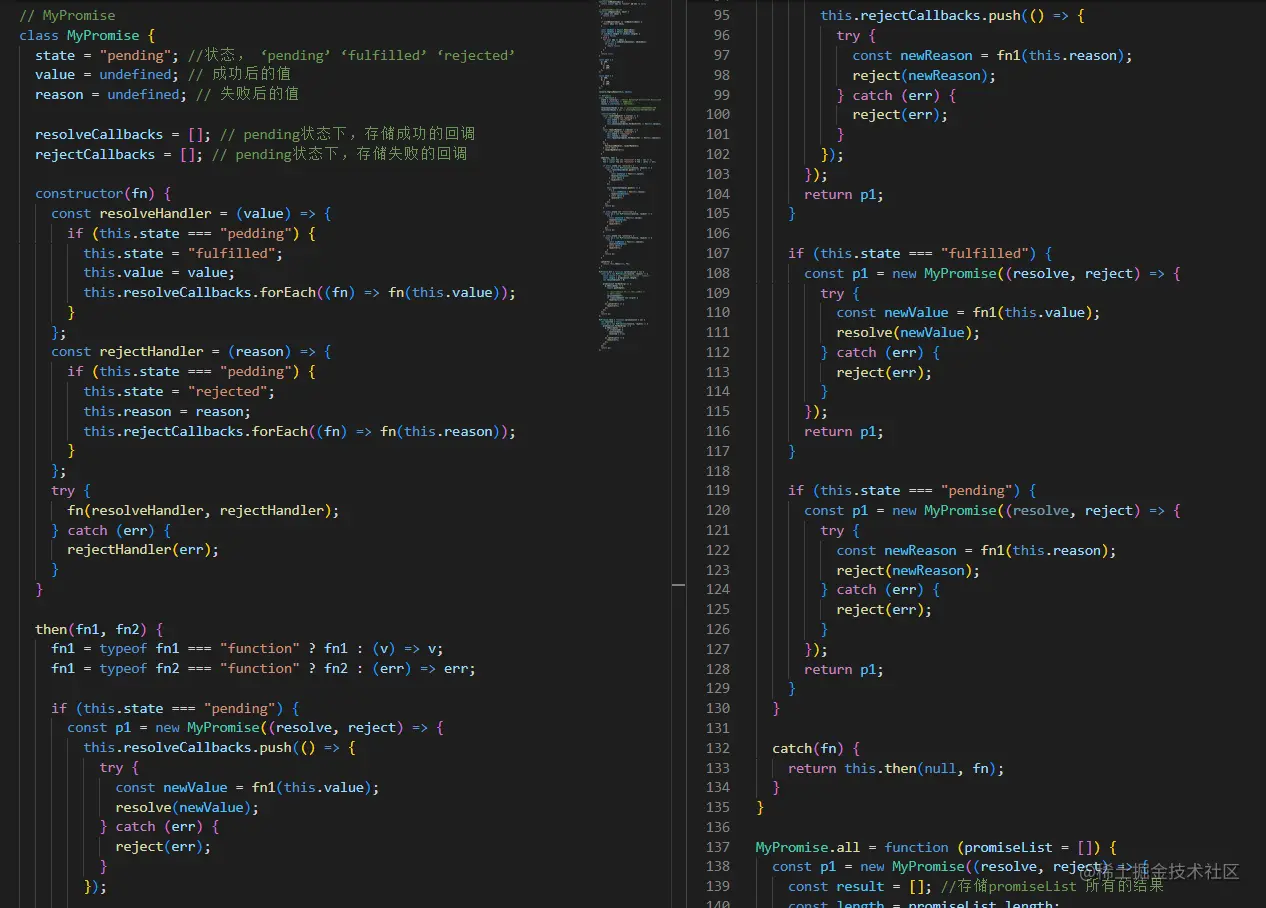Click the 'this.value = value;' line
Image resolution: width=1266 pixels, height=908 pixels.
[x=159, y=272]
